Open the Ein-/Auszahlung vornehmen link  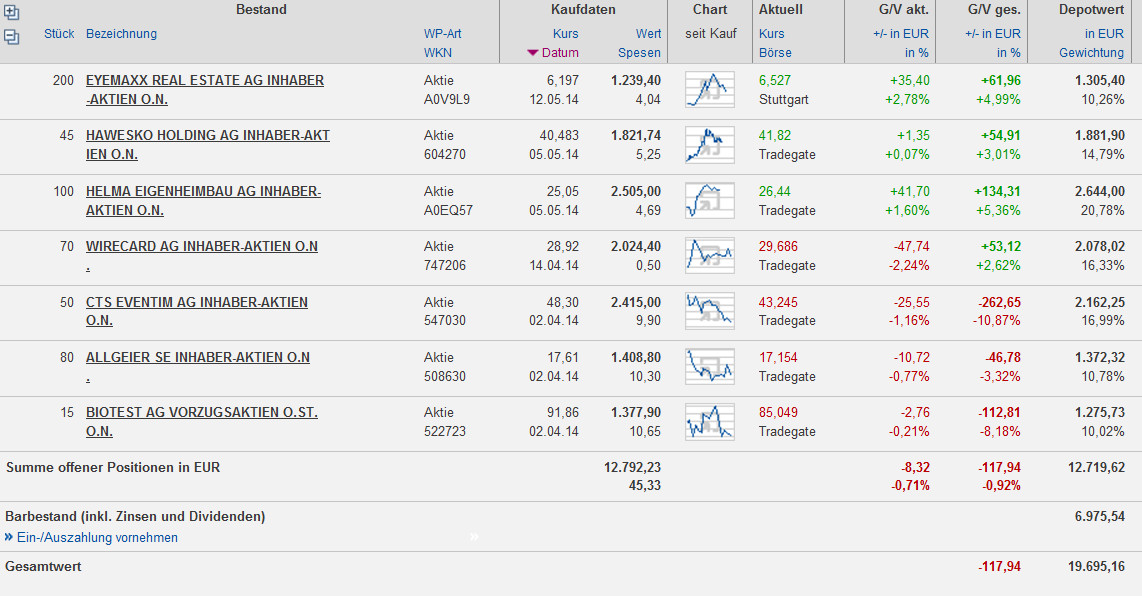tap(97, 537)
